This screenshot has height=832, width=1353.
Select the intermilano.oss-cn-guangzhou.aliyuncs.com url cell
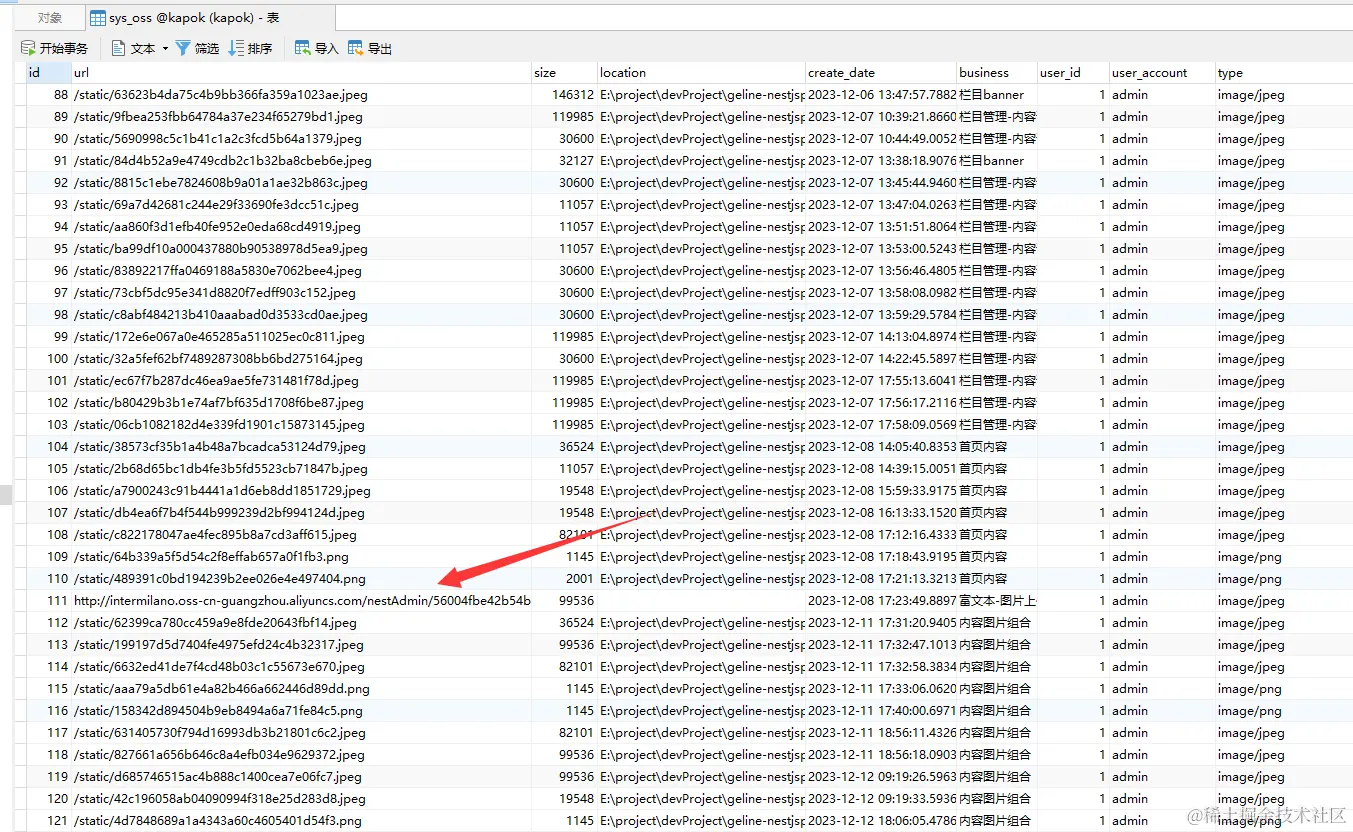coord(301,601)
